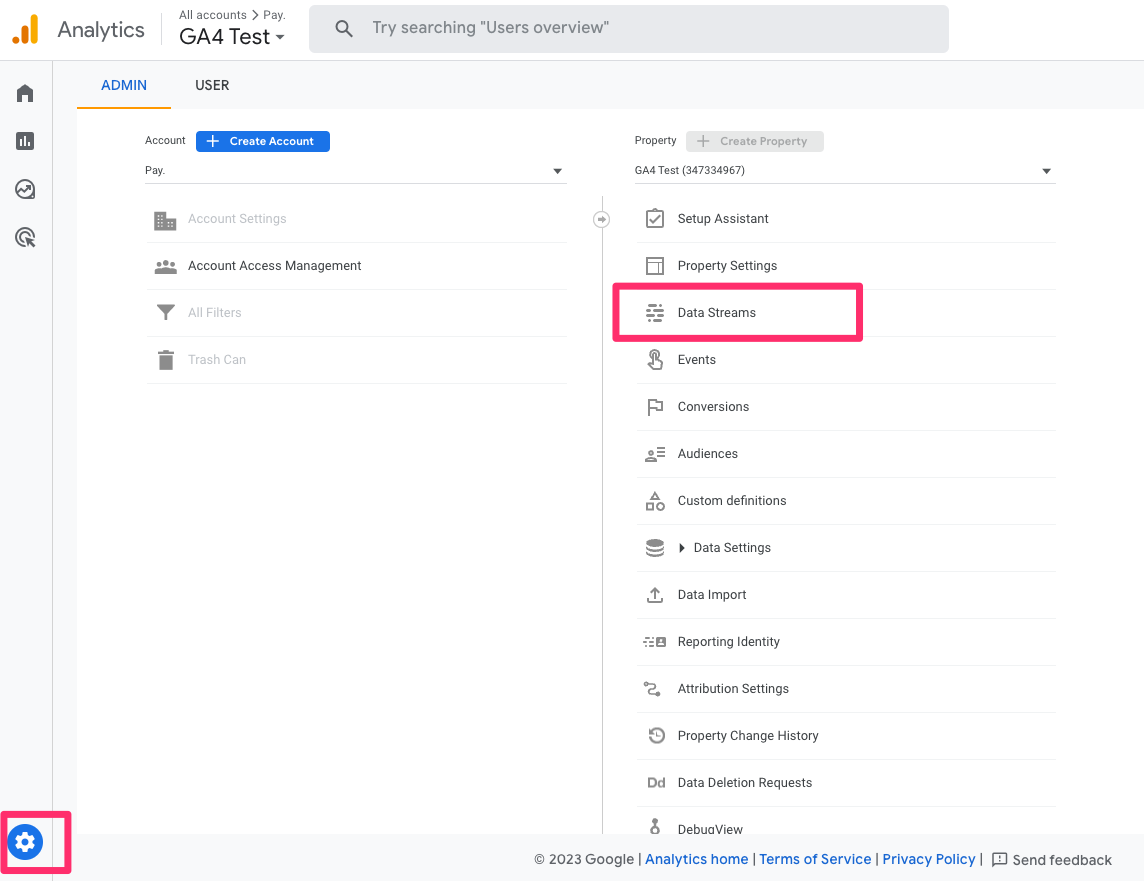The image size is (1144, 881).
Task: Open the Advertising cursor icon
Action: click(x=25, y=238)
